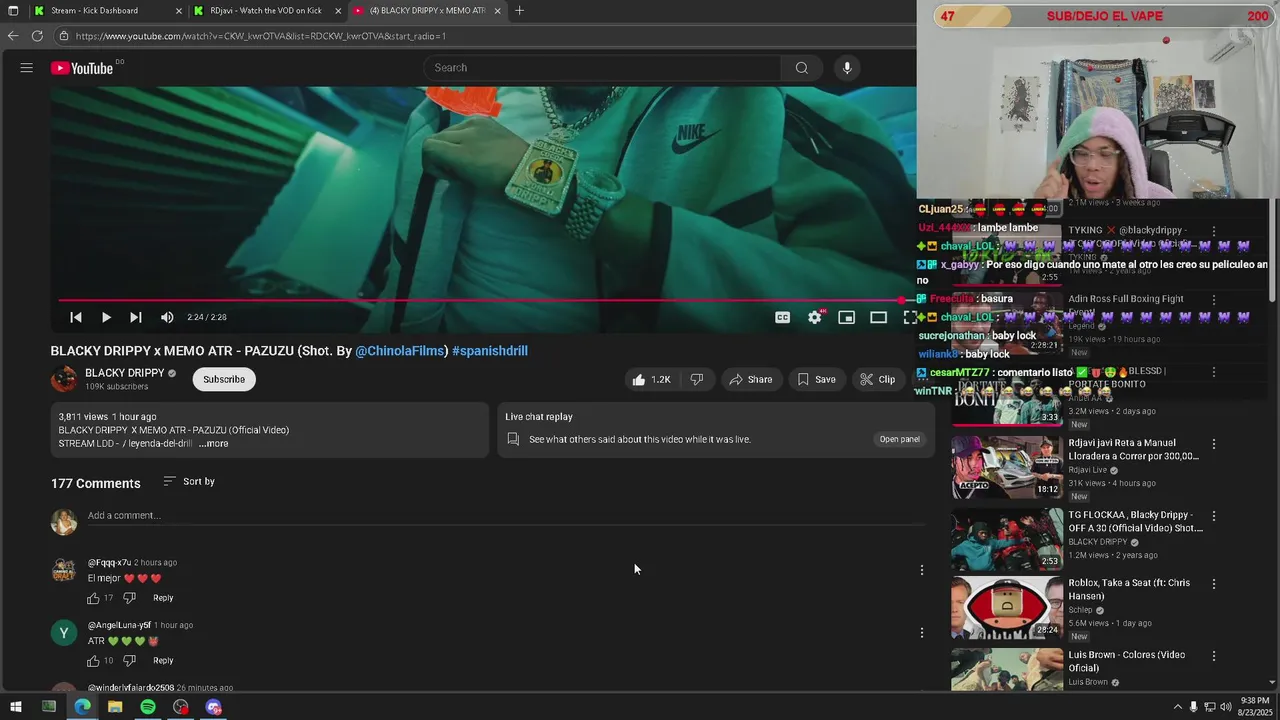Viewport: 1280px width, 720px height.
Task: Like the PAZUZU video
Action: coord(650,379)
